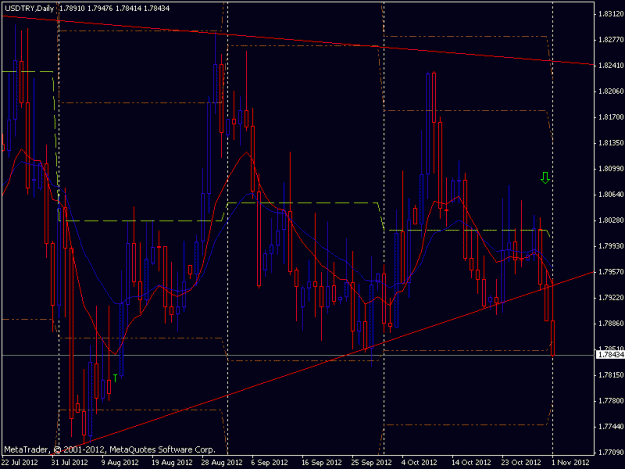Screen dimensions: 625x469
Task: Click the 1.80990 price axis label
Action: (x=611, y=169)
